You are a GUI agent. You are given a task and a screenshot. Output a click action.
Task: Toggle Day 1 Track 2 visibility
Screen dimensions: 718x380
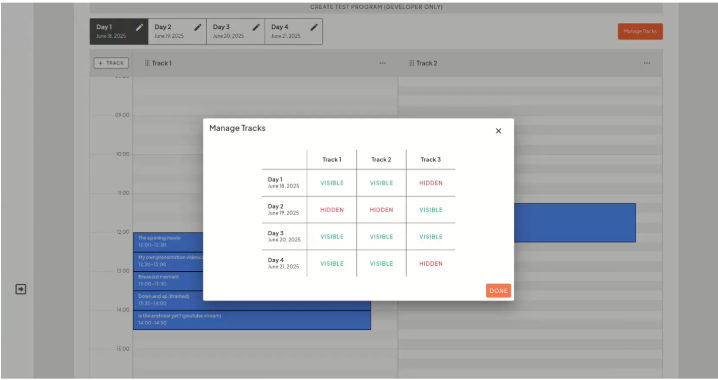381,183
